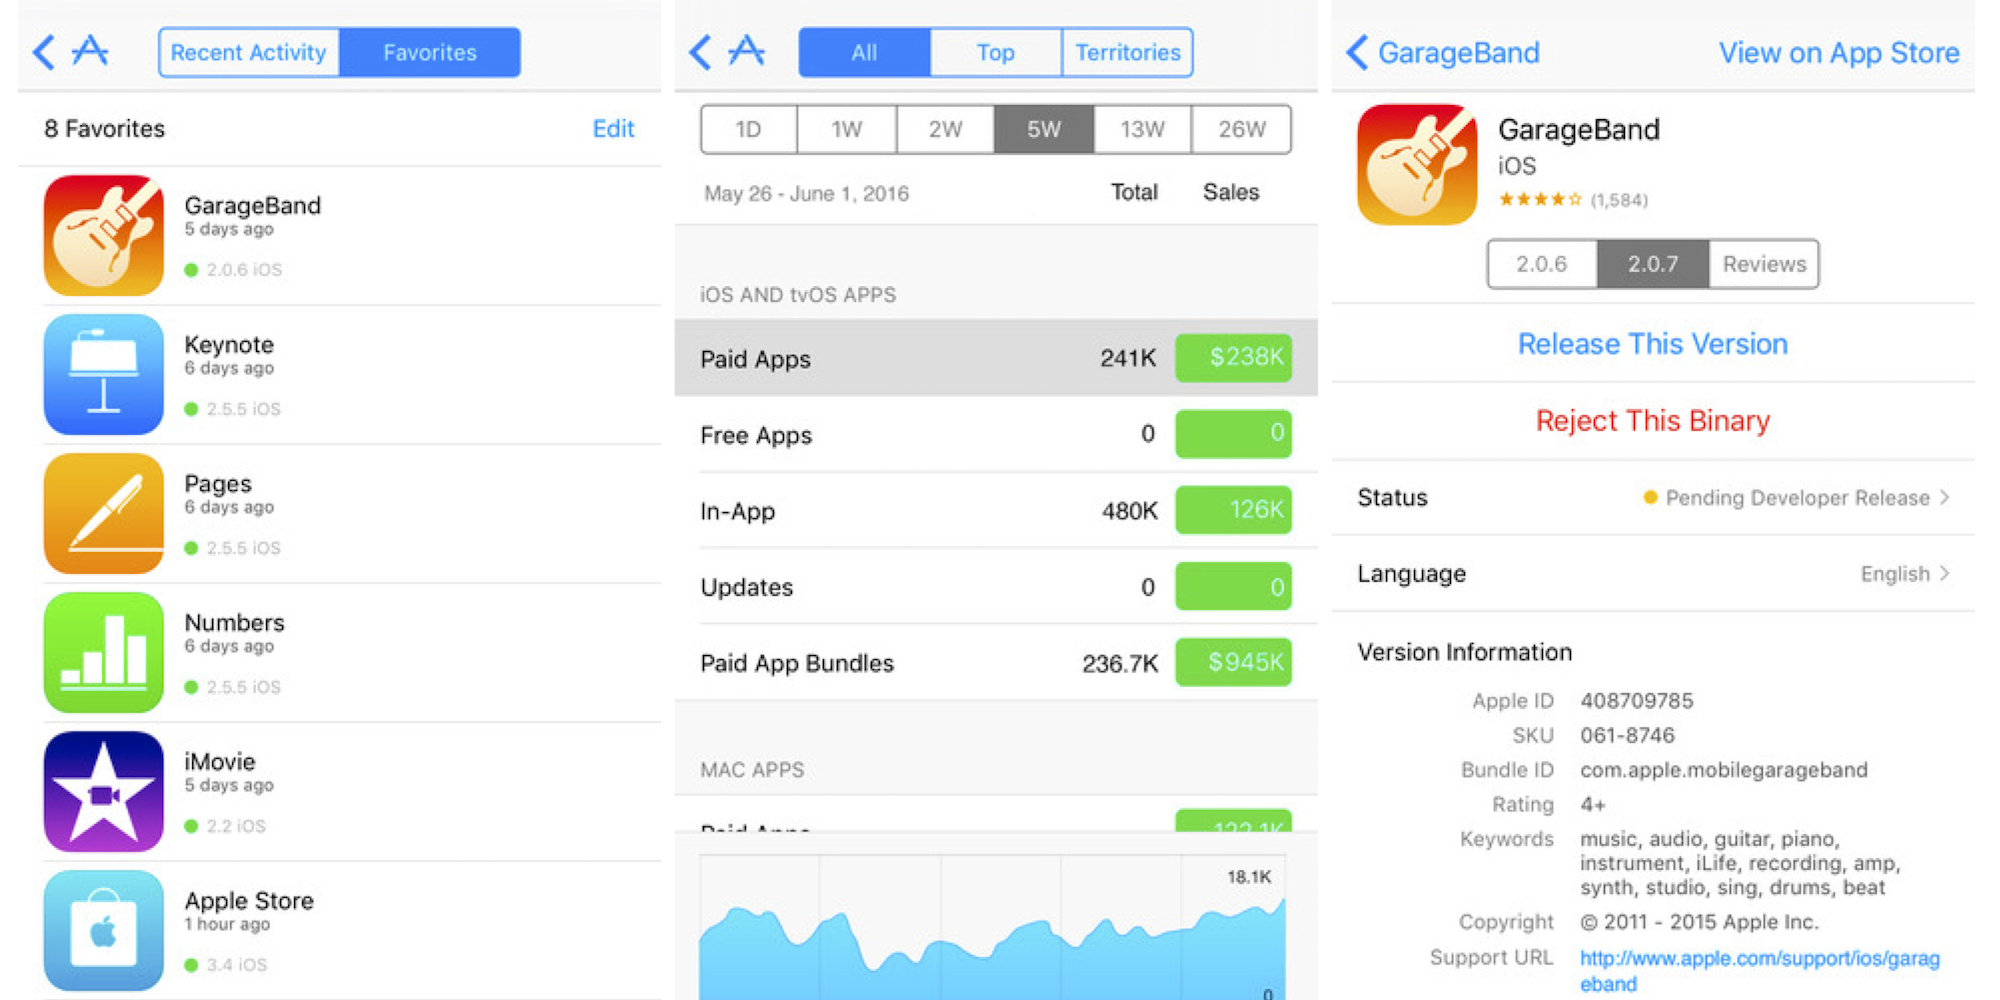Switch time range to 13W

(1142, 130)
